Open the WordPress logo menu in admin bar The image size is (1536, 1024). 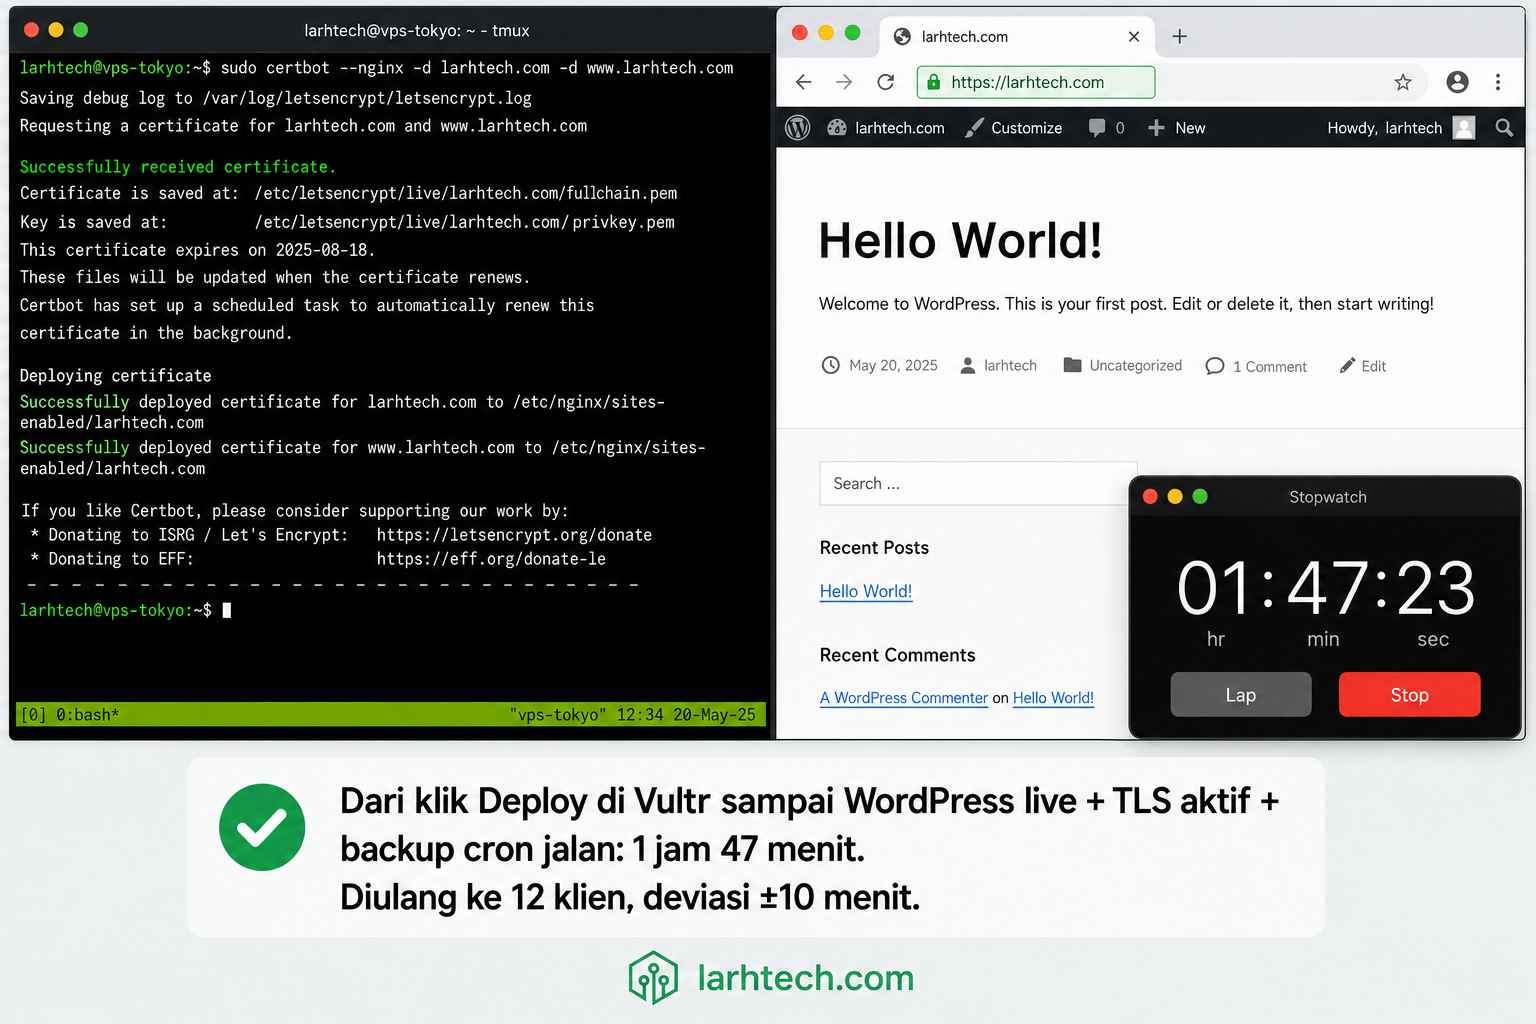tap(797, 128)
